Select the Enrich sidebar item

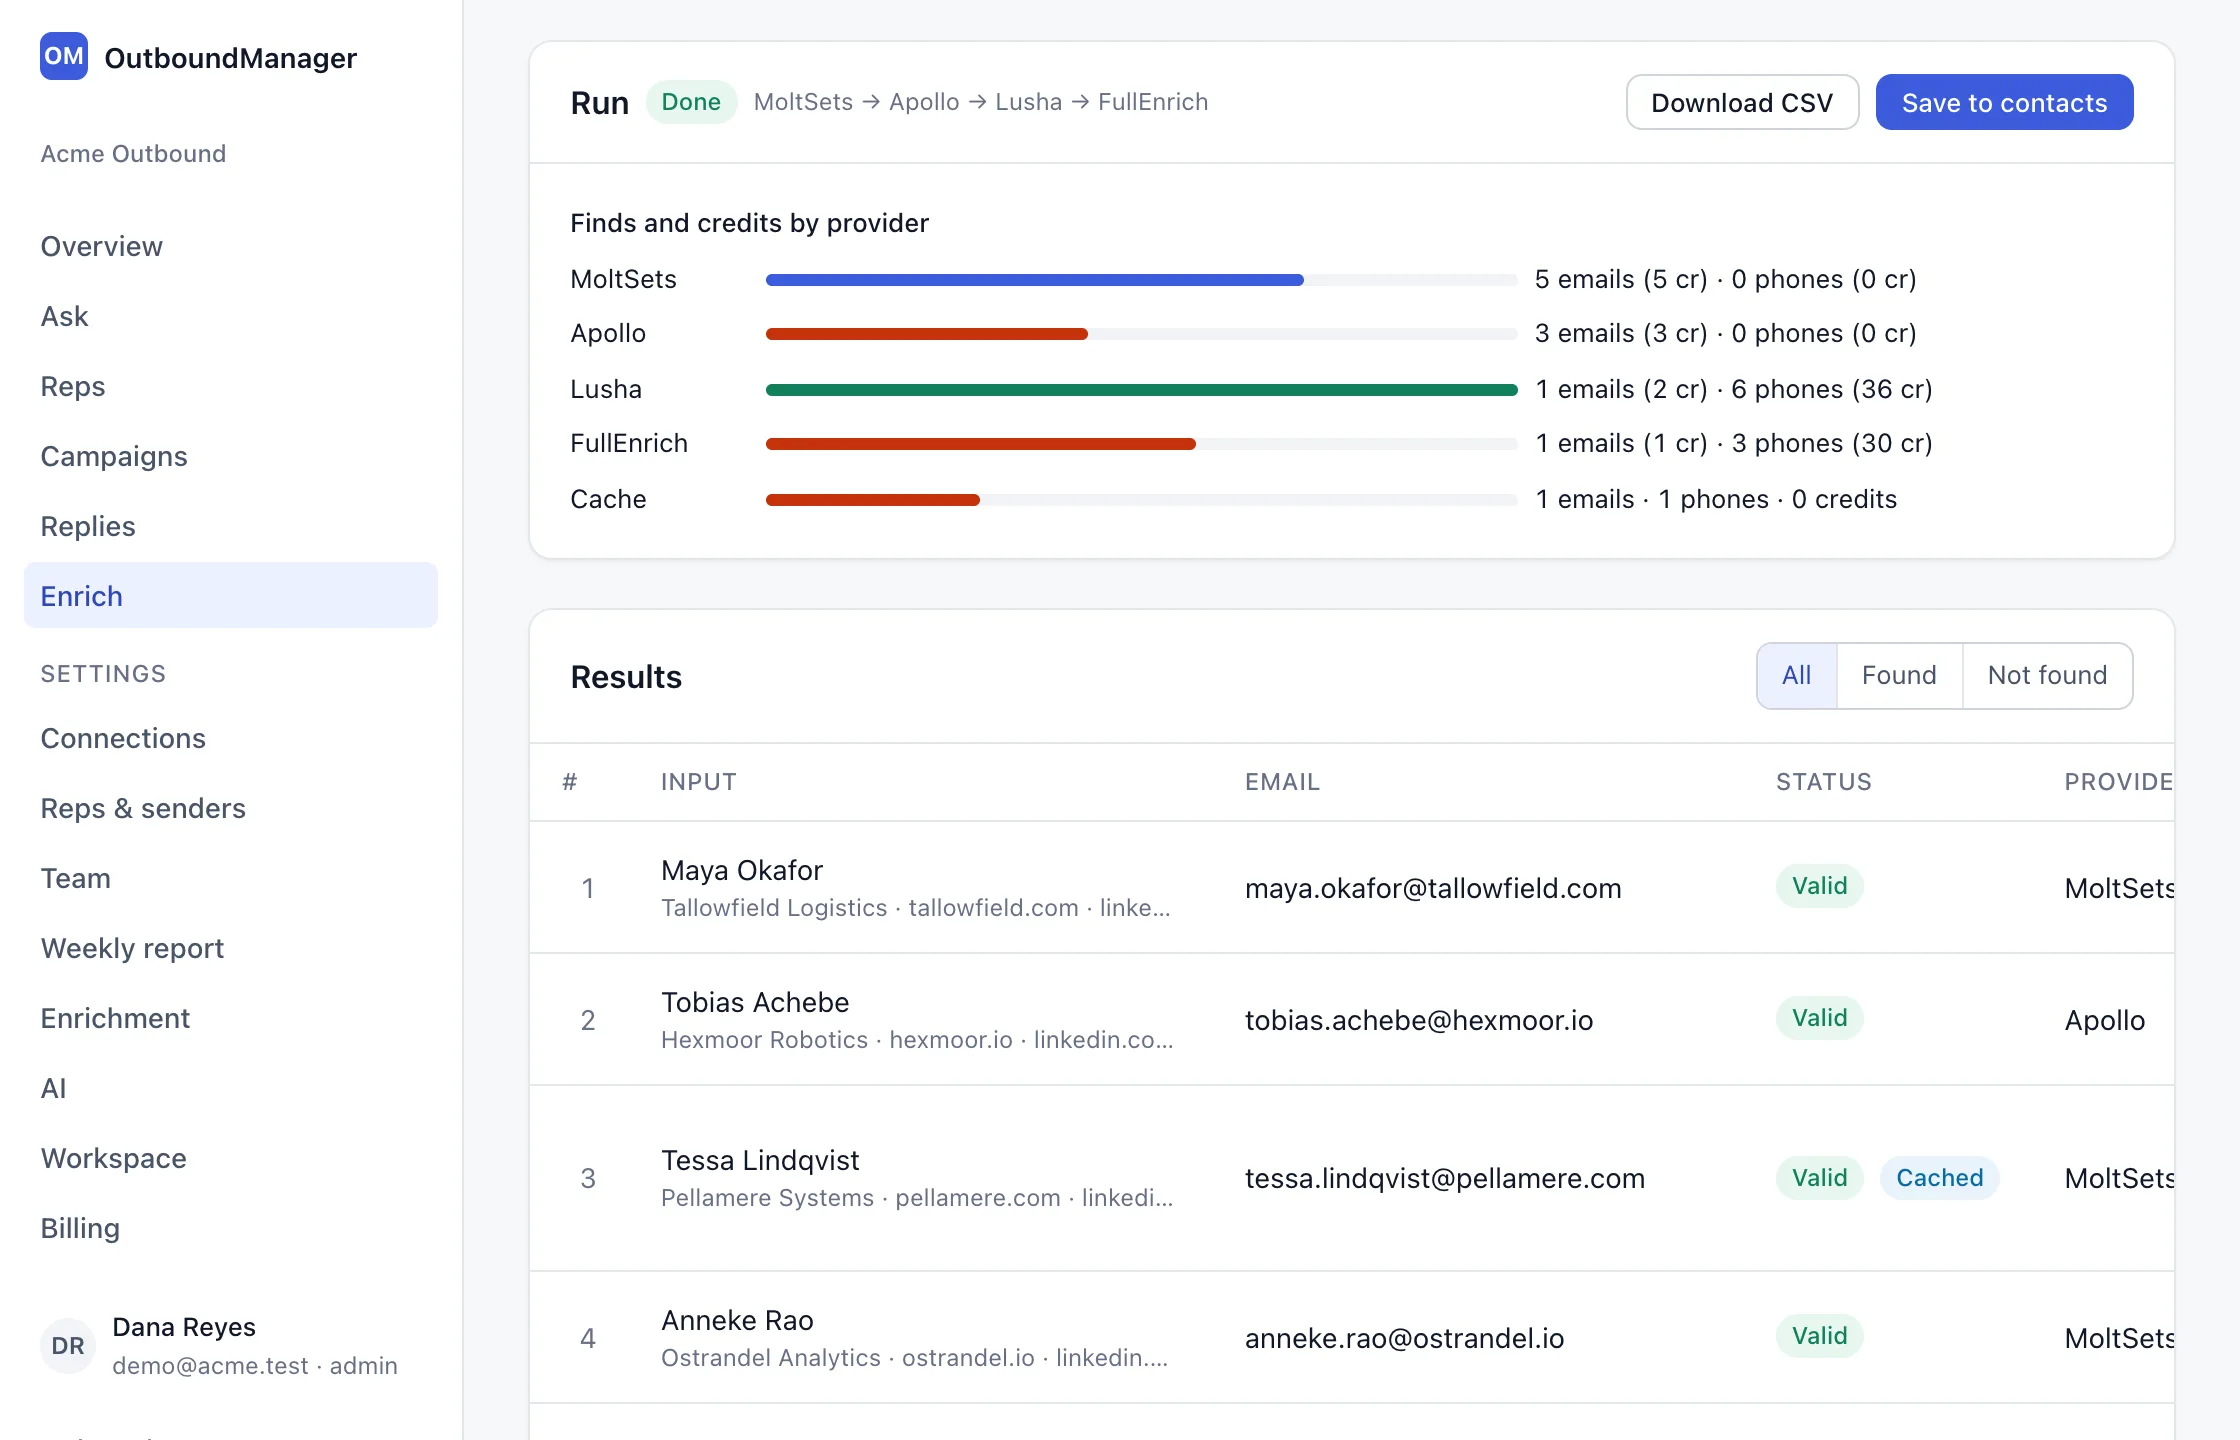tap(231, 595)
